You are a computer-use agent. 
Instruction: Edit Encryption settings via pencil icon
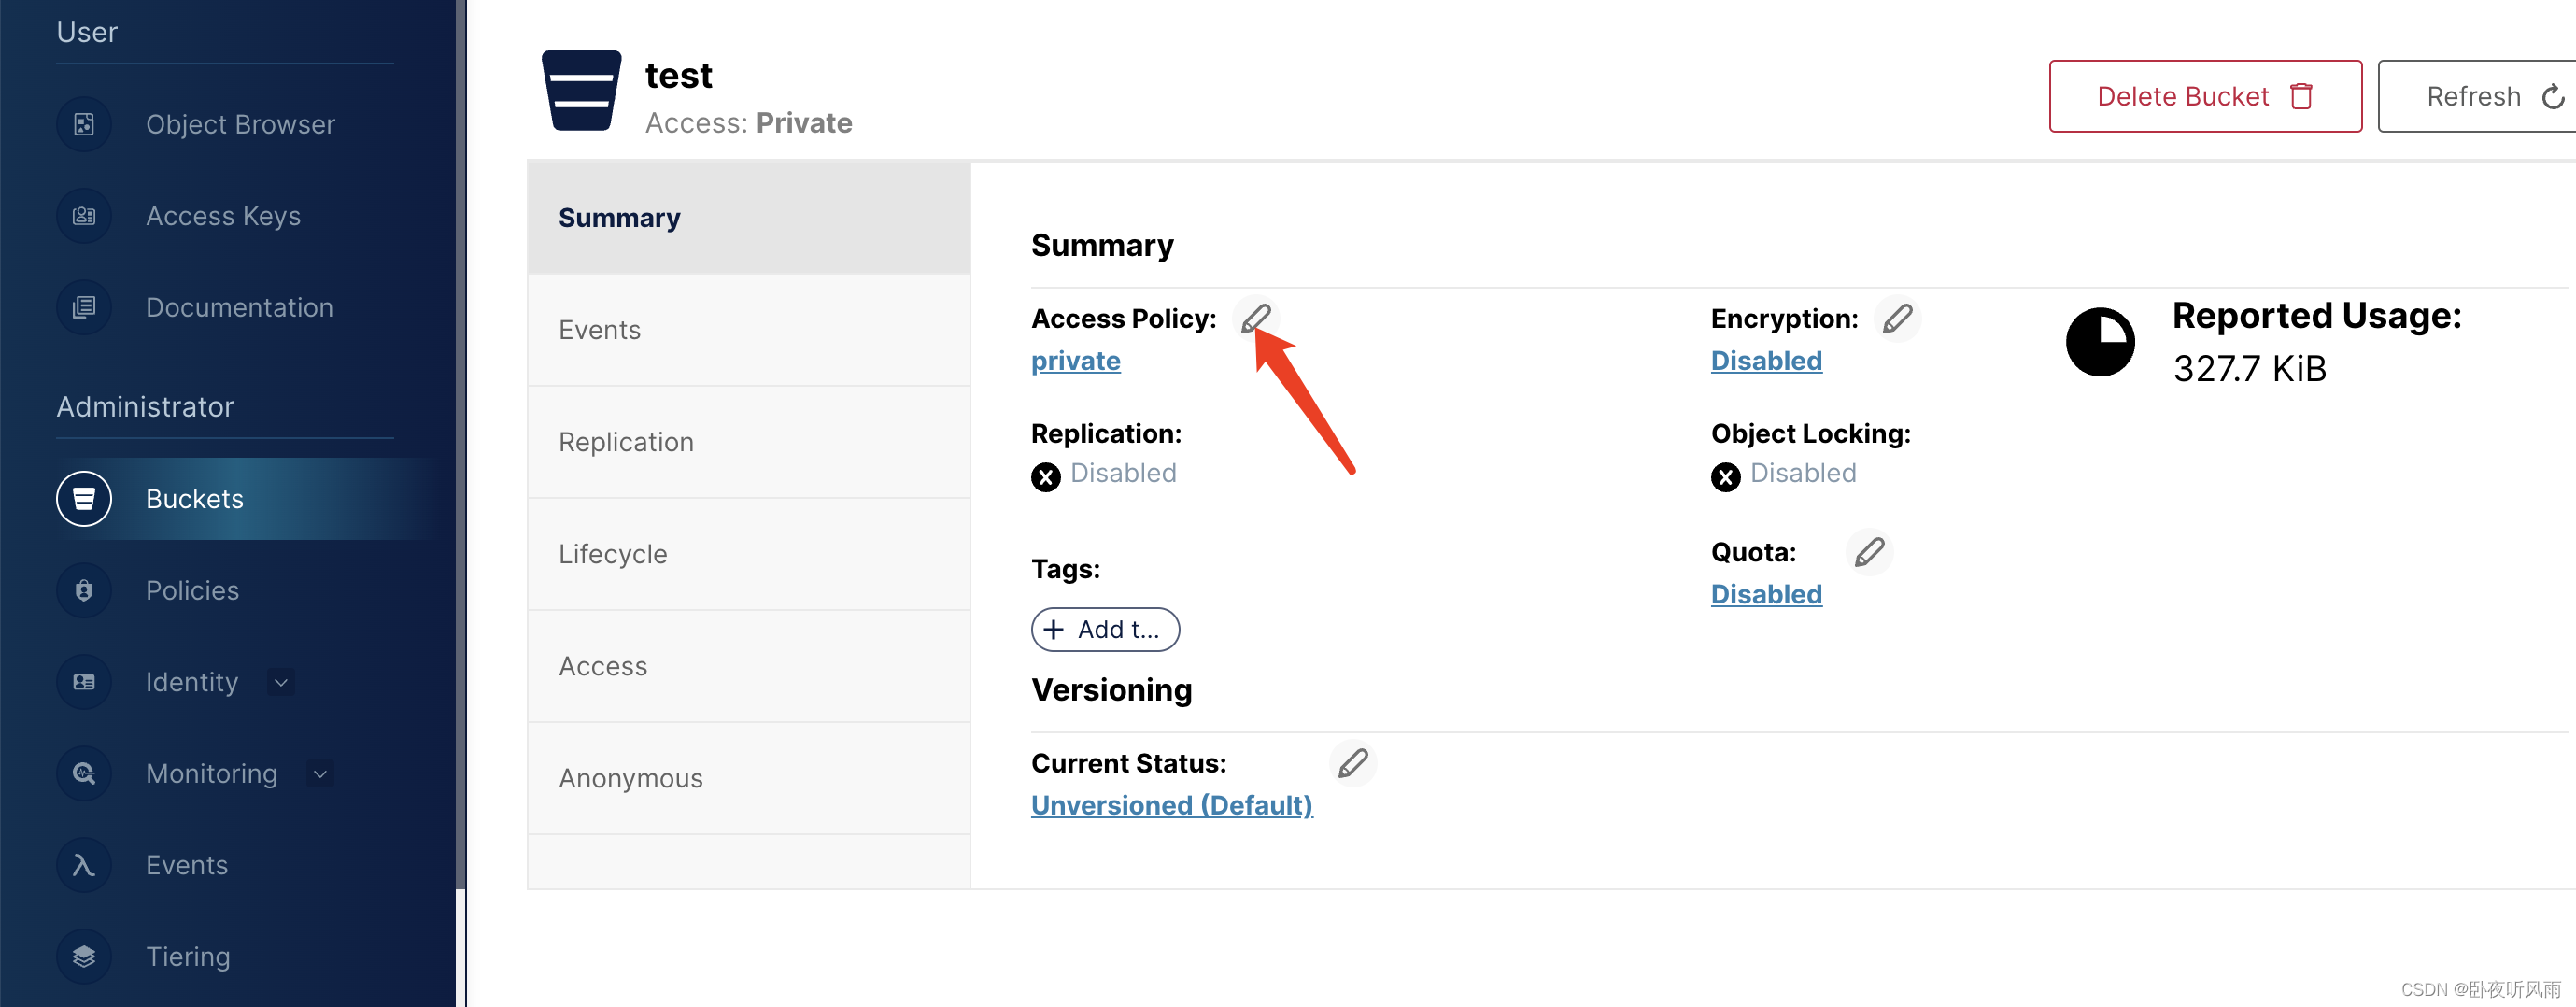pos(1898,318)
